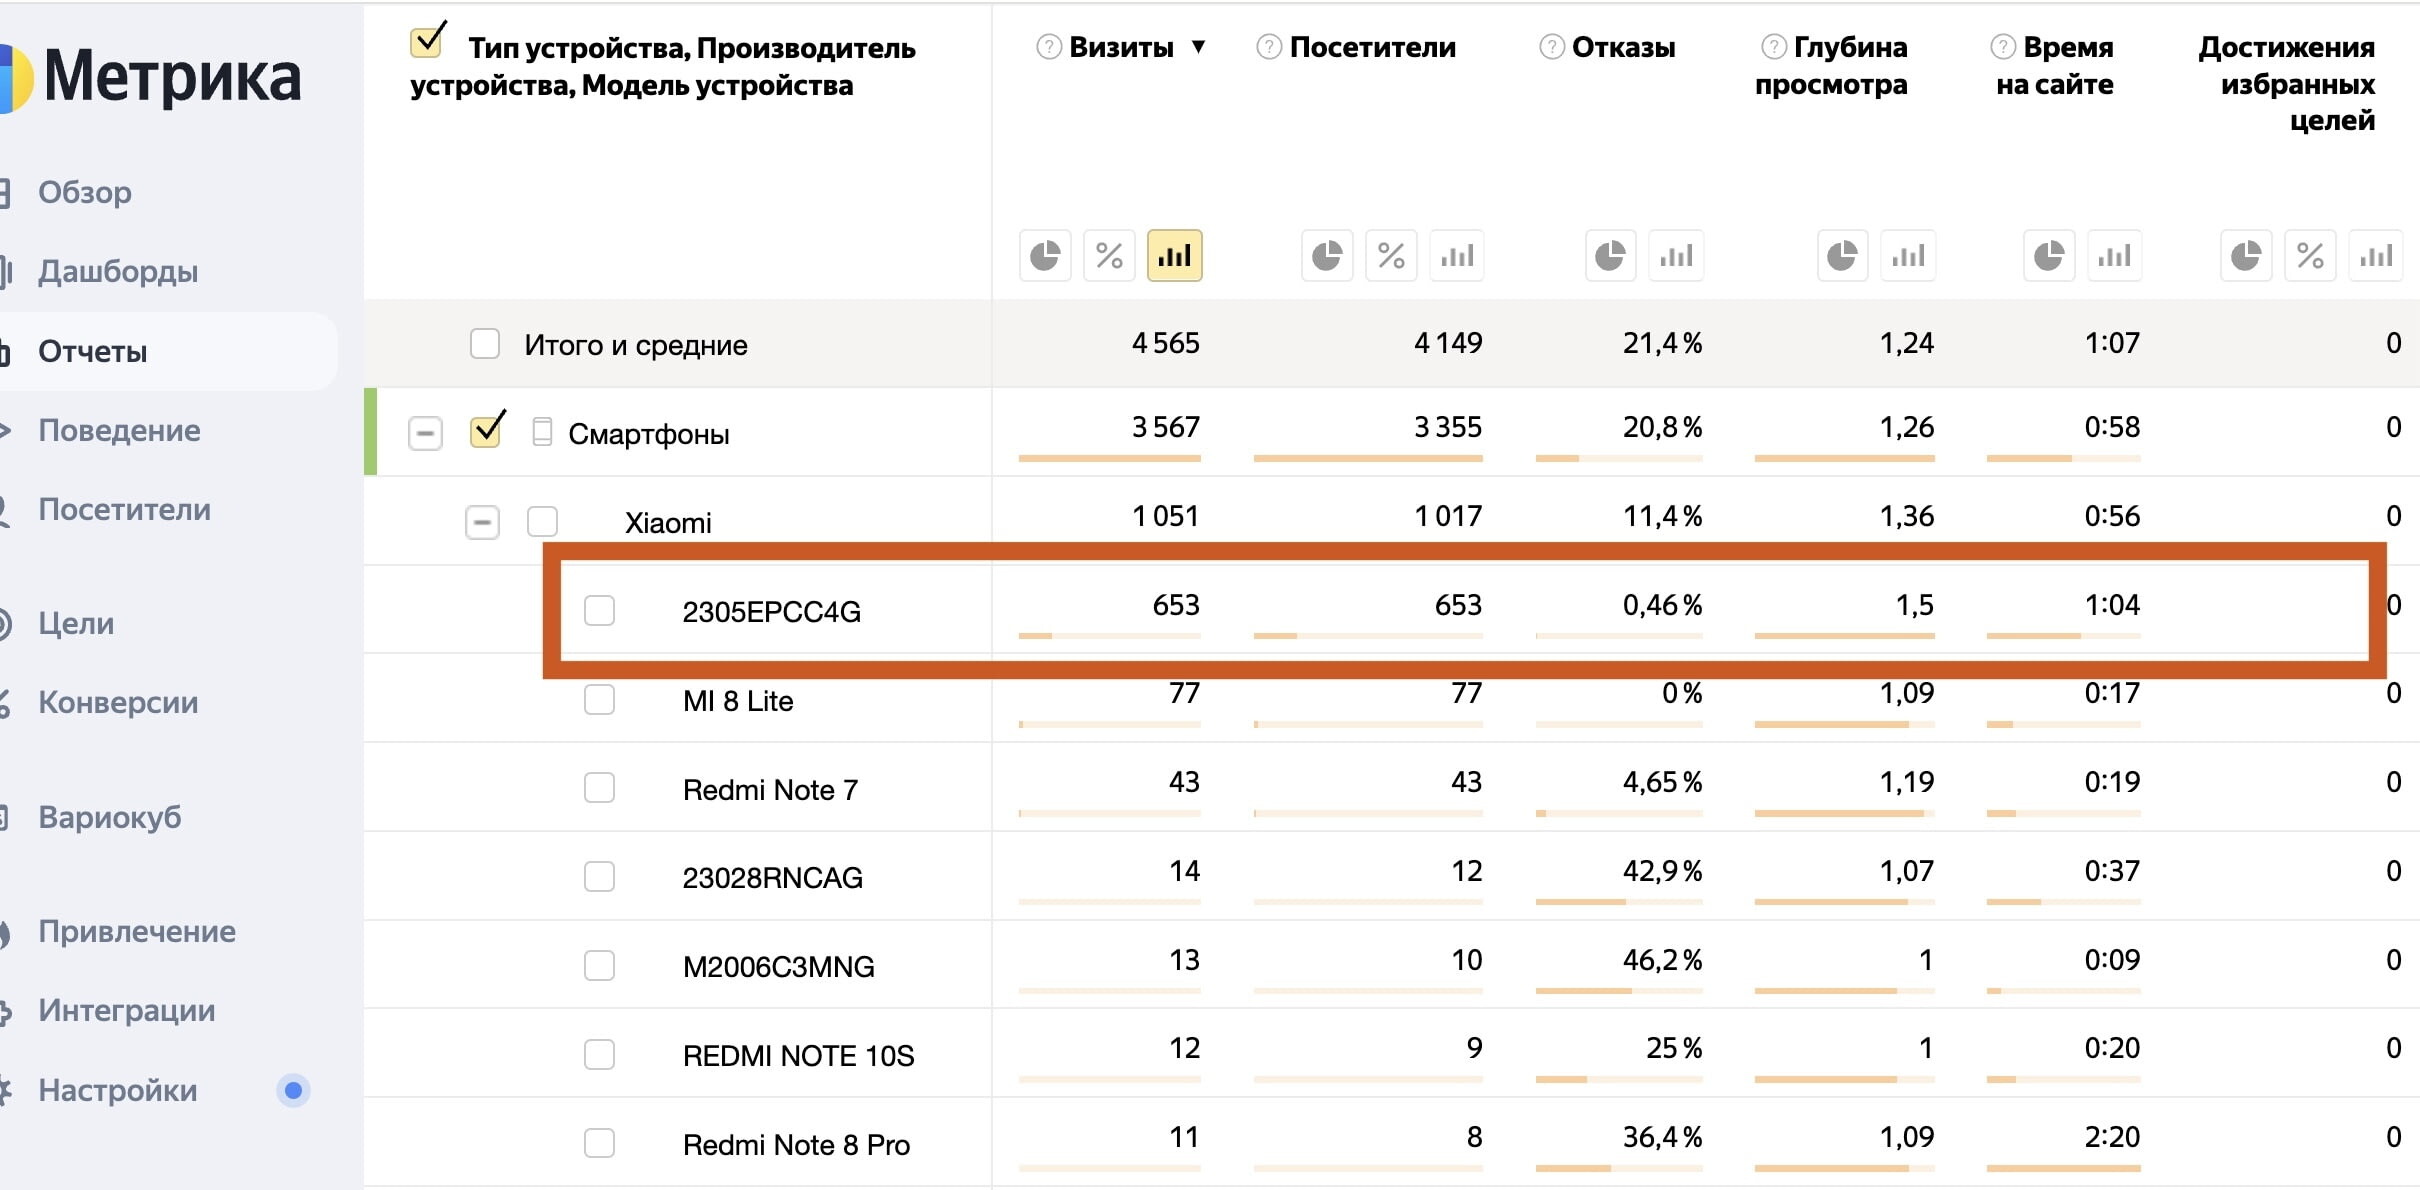Click the Xiaomi manufacturer name
Image resolution: width=2420 pixels, height=1190 pixels.
click(x=668, y=522)
